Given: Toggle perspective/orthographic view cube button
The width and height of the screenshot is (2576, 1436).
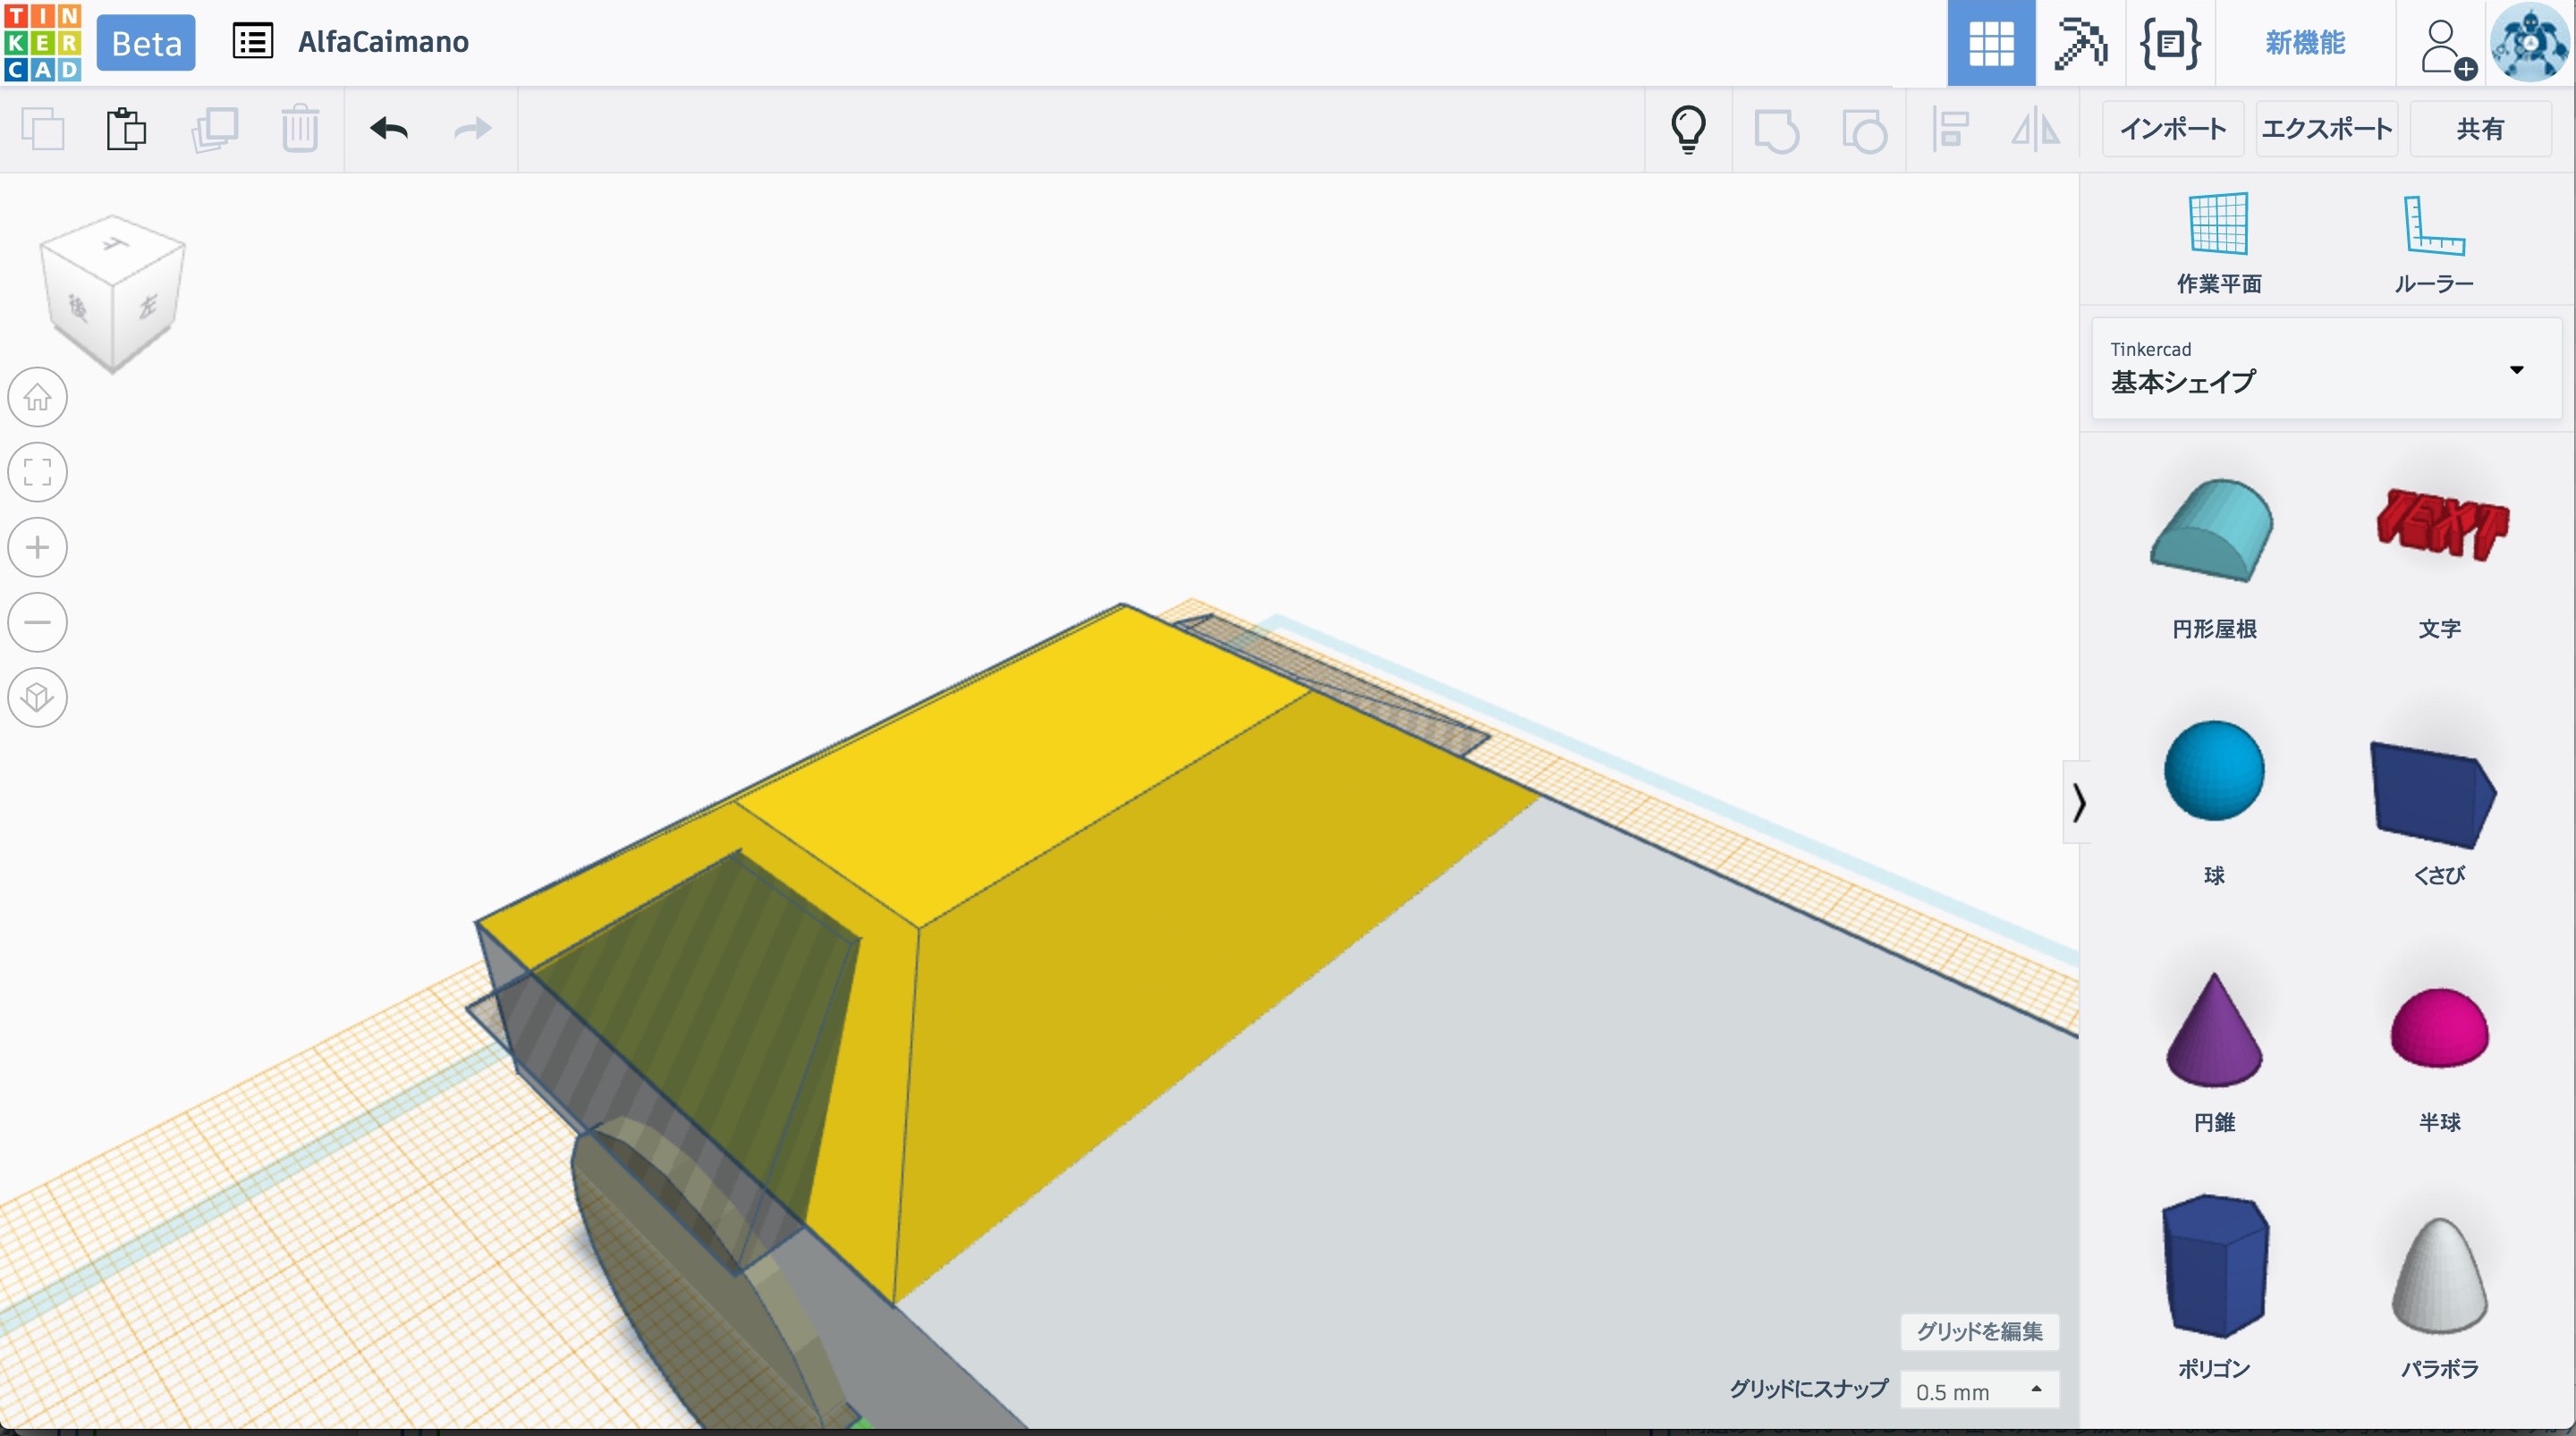Looking at the screenshot, I should click(38, 697).
